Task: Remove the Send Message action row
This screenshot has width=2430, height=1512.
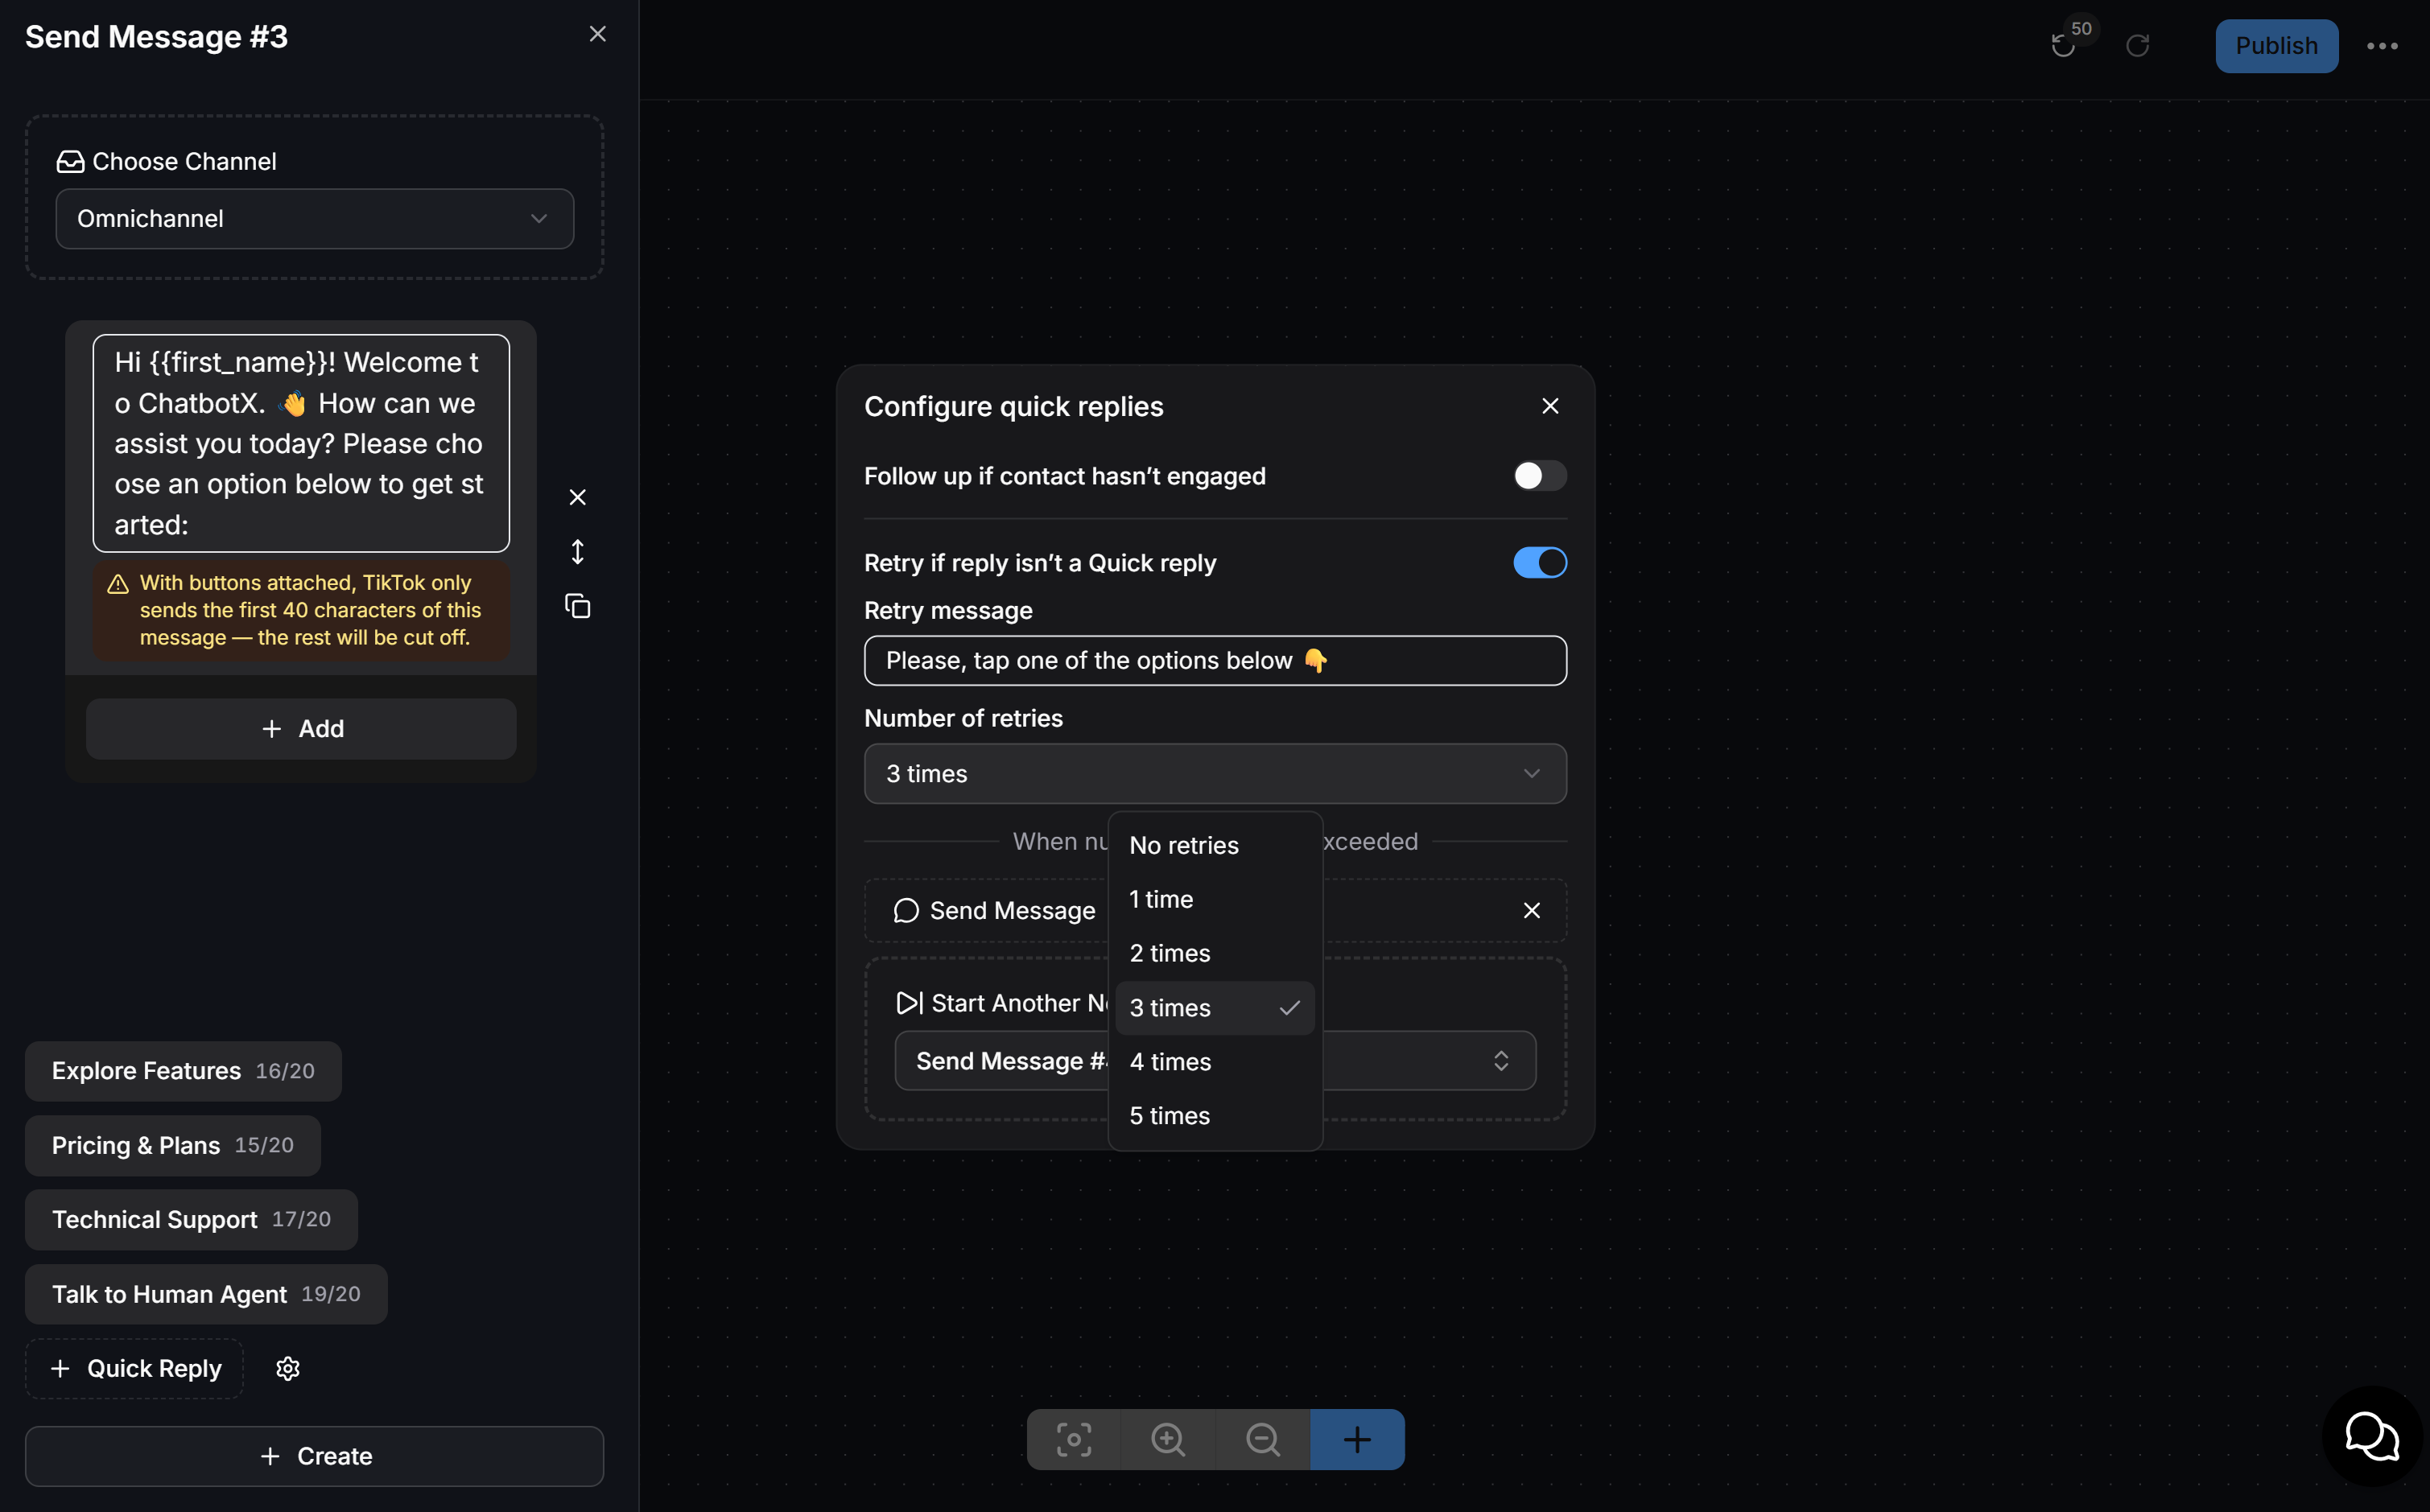Action: click(x=1531, y=911)
